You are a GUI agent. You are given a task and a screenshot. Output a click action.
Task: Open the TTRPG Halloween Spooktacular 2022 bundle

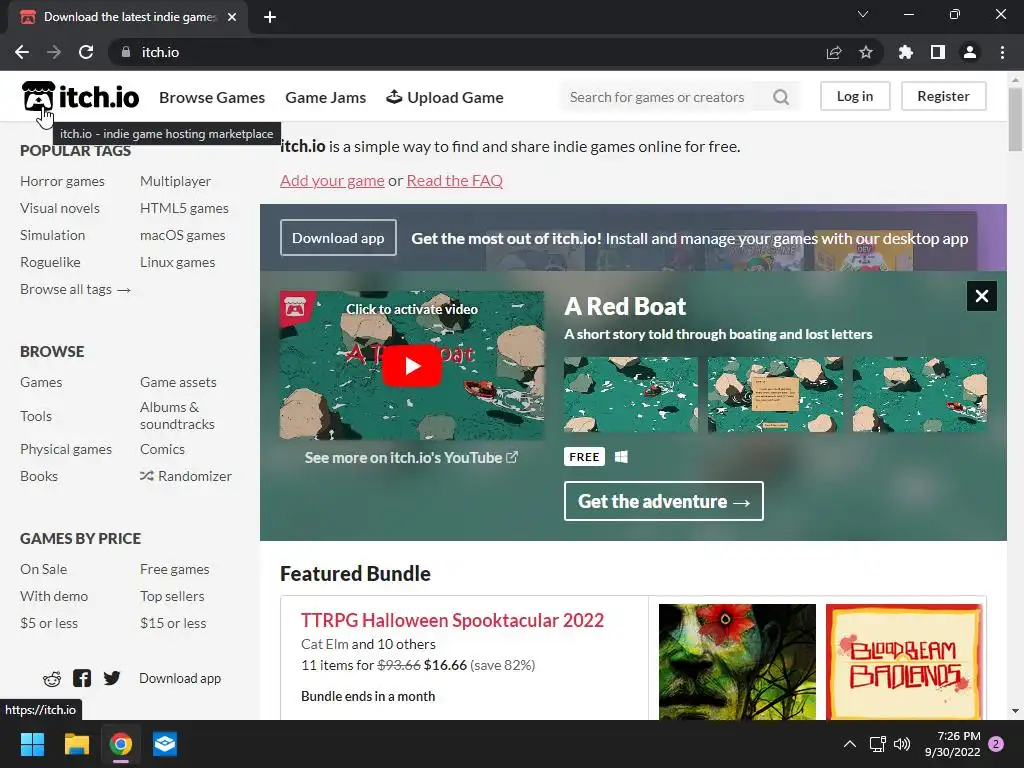(453, 620)
